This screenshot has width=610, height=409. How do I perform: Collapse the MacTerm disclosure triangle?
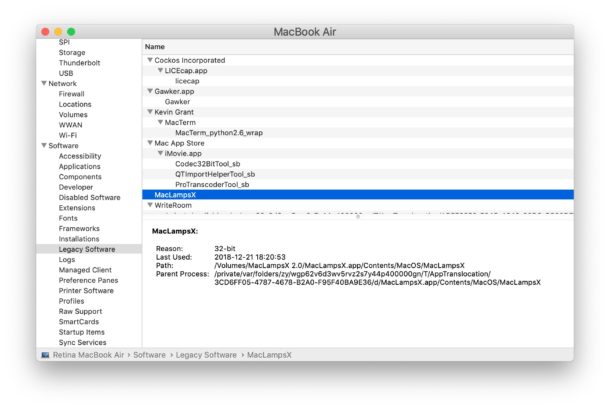coord(160,122)
